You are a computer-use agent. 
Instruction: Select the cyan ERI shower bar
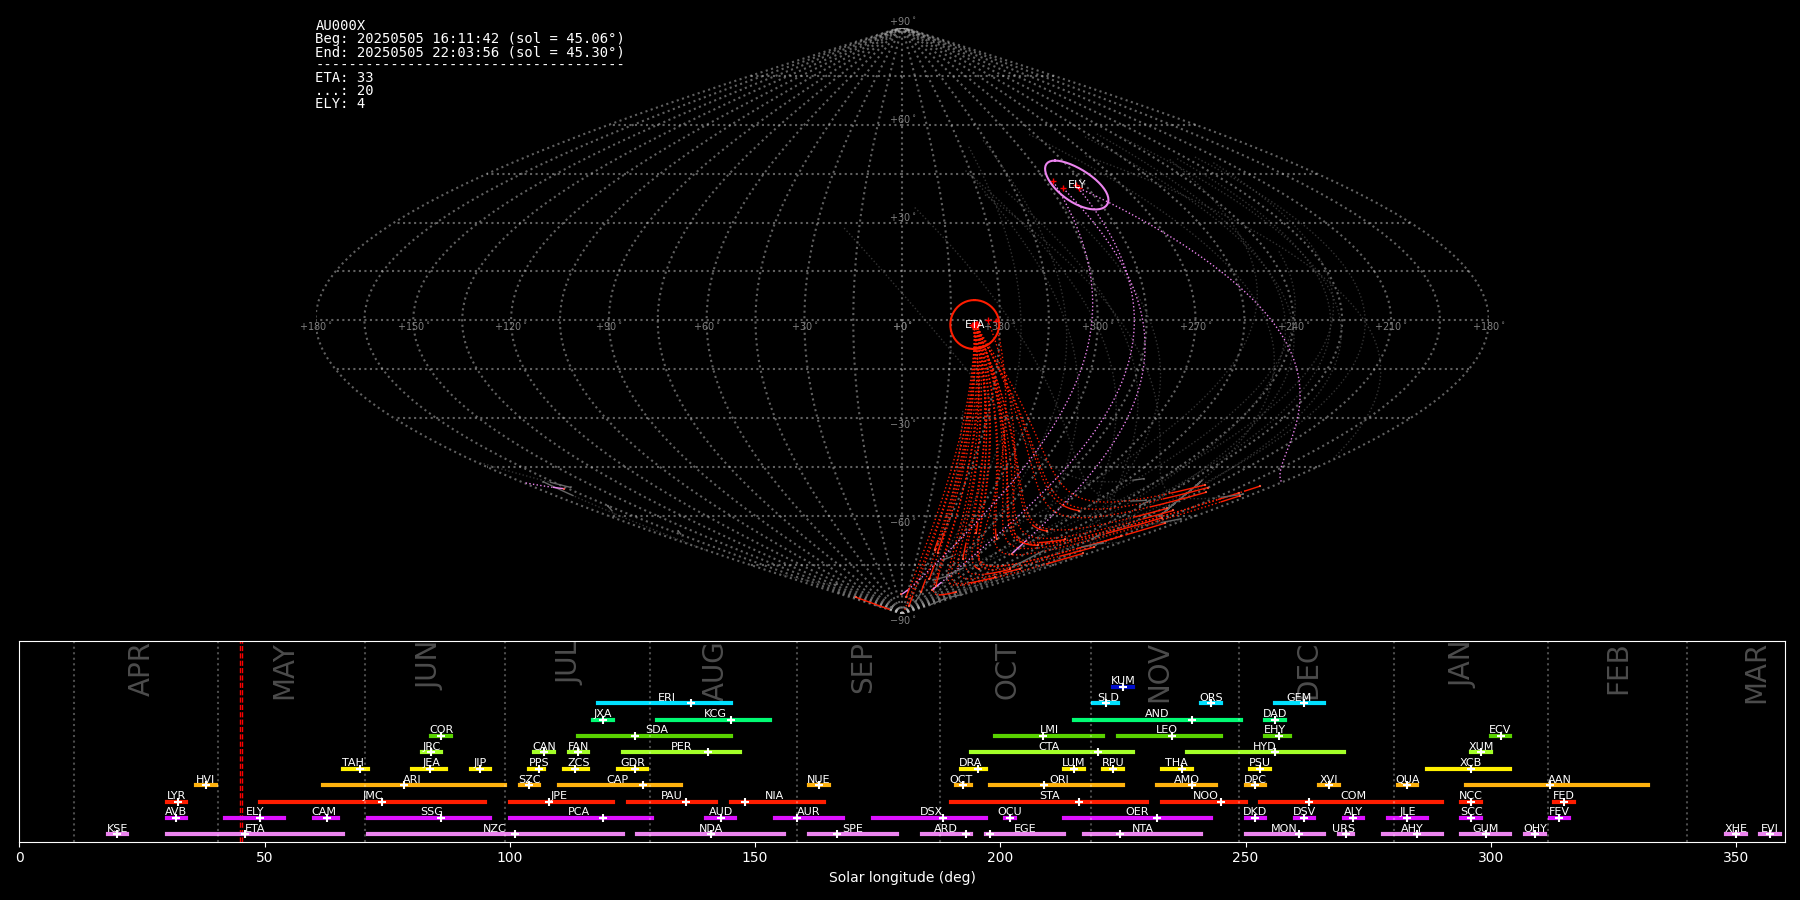tap(664, 703)
